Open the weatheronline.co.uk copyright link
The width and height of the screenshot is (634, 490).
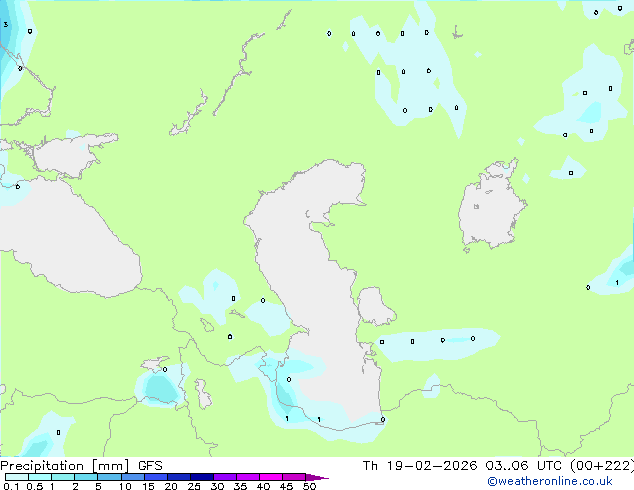(x=550, y=481)
